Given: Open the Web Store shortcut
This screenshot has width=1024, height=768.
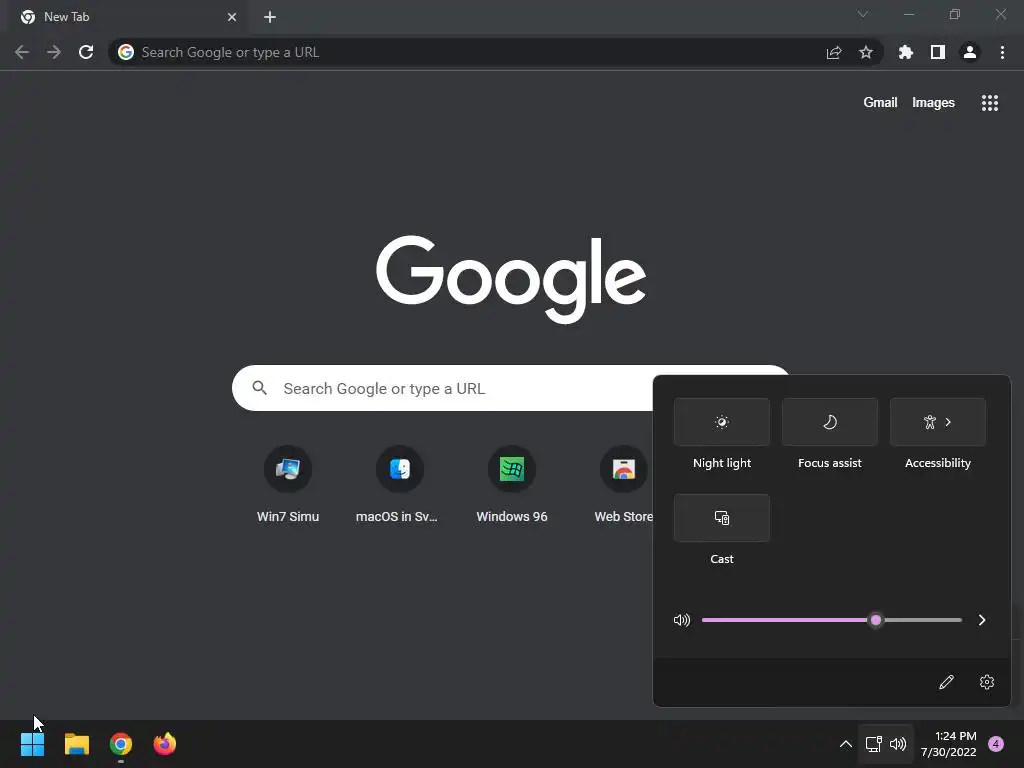Looking at the screenshot, I should (x=624, y=485).
